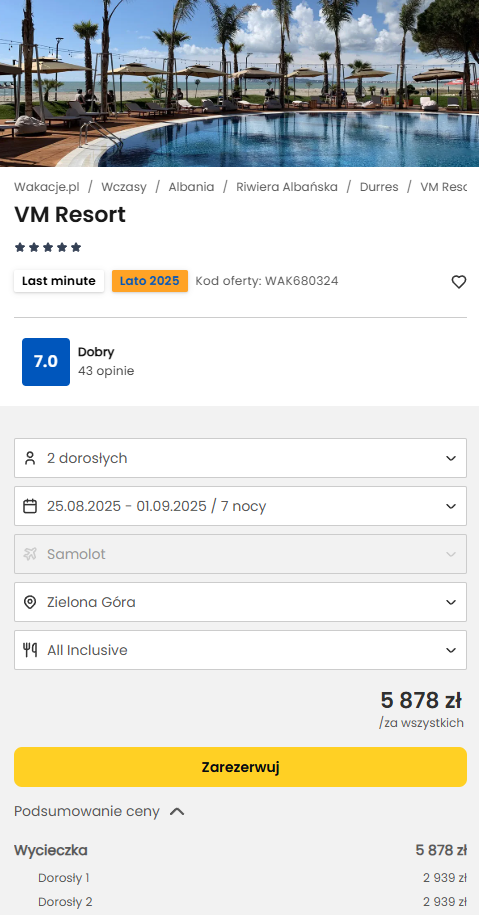This screenshot has height=915, width=479.
Task: Open the Riwiera Albańska breadcrumb
Action: (286, 187)
